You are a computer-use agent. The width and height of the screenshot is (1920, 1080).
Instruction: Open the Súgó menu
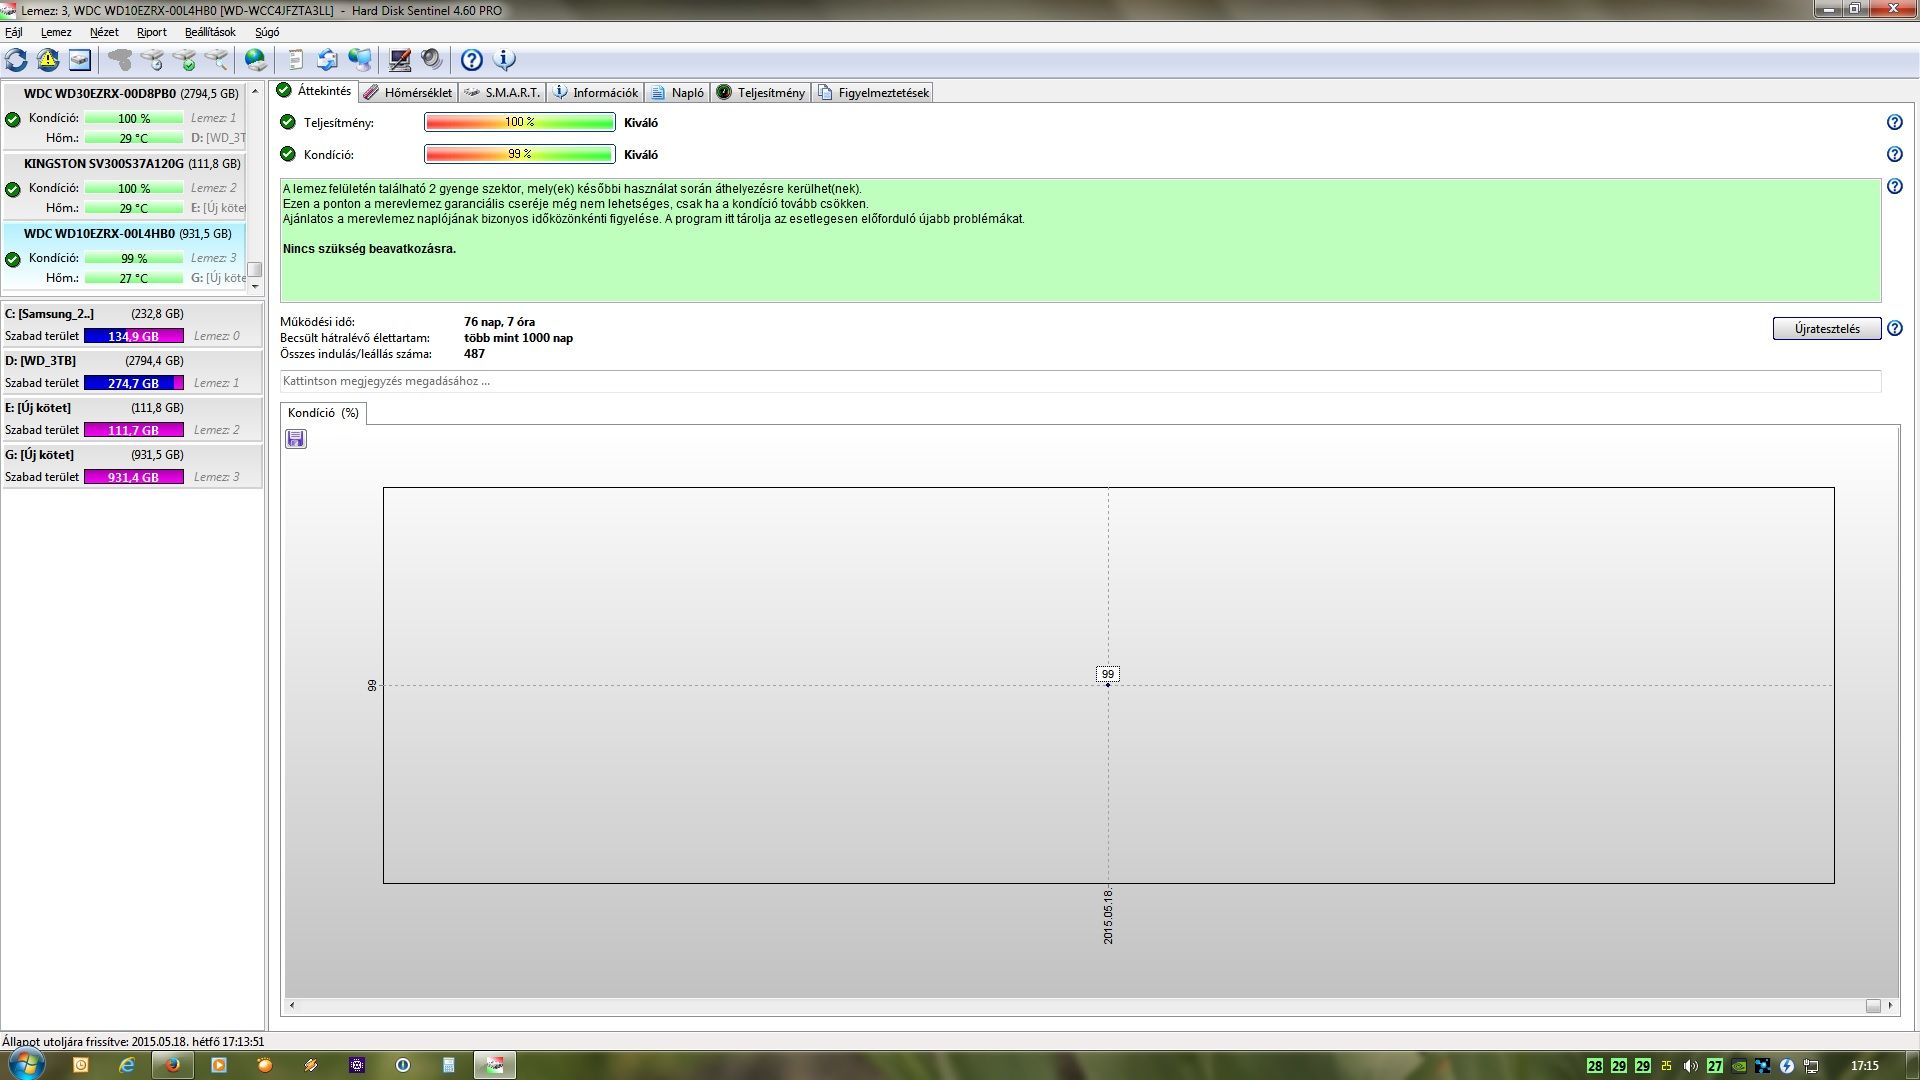point(267,32)
